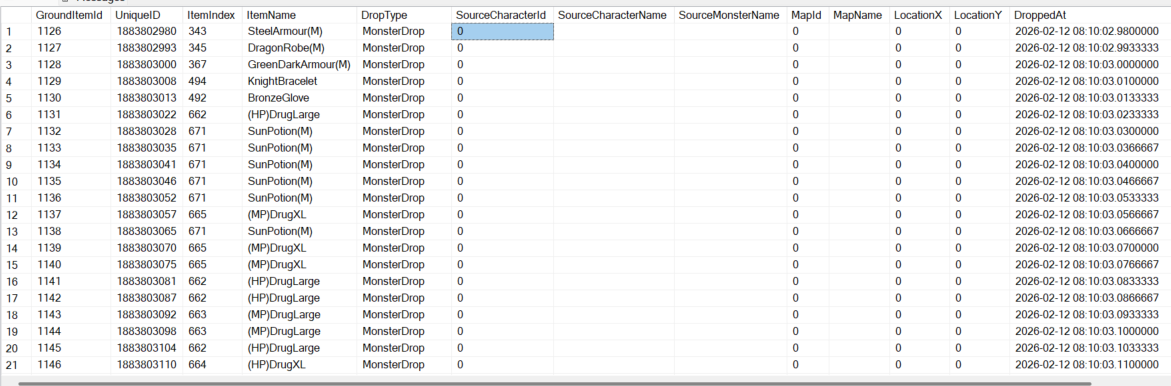This screenshot has height=386, width=1171.
Task: Select the DropType column header
Action: pos(403,15)
